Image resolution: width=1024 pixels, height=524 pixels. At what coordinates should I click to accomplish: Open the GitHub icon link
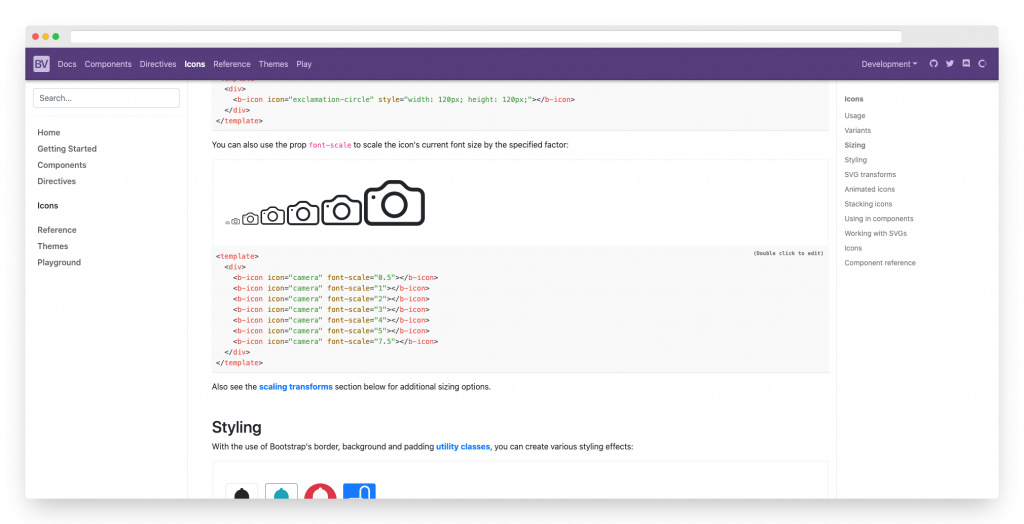click(933, 63)
